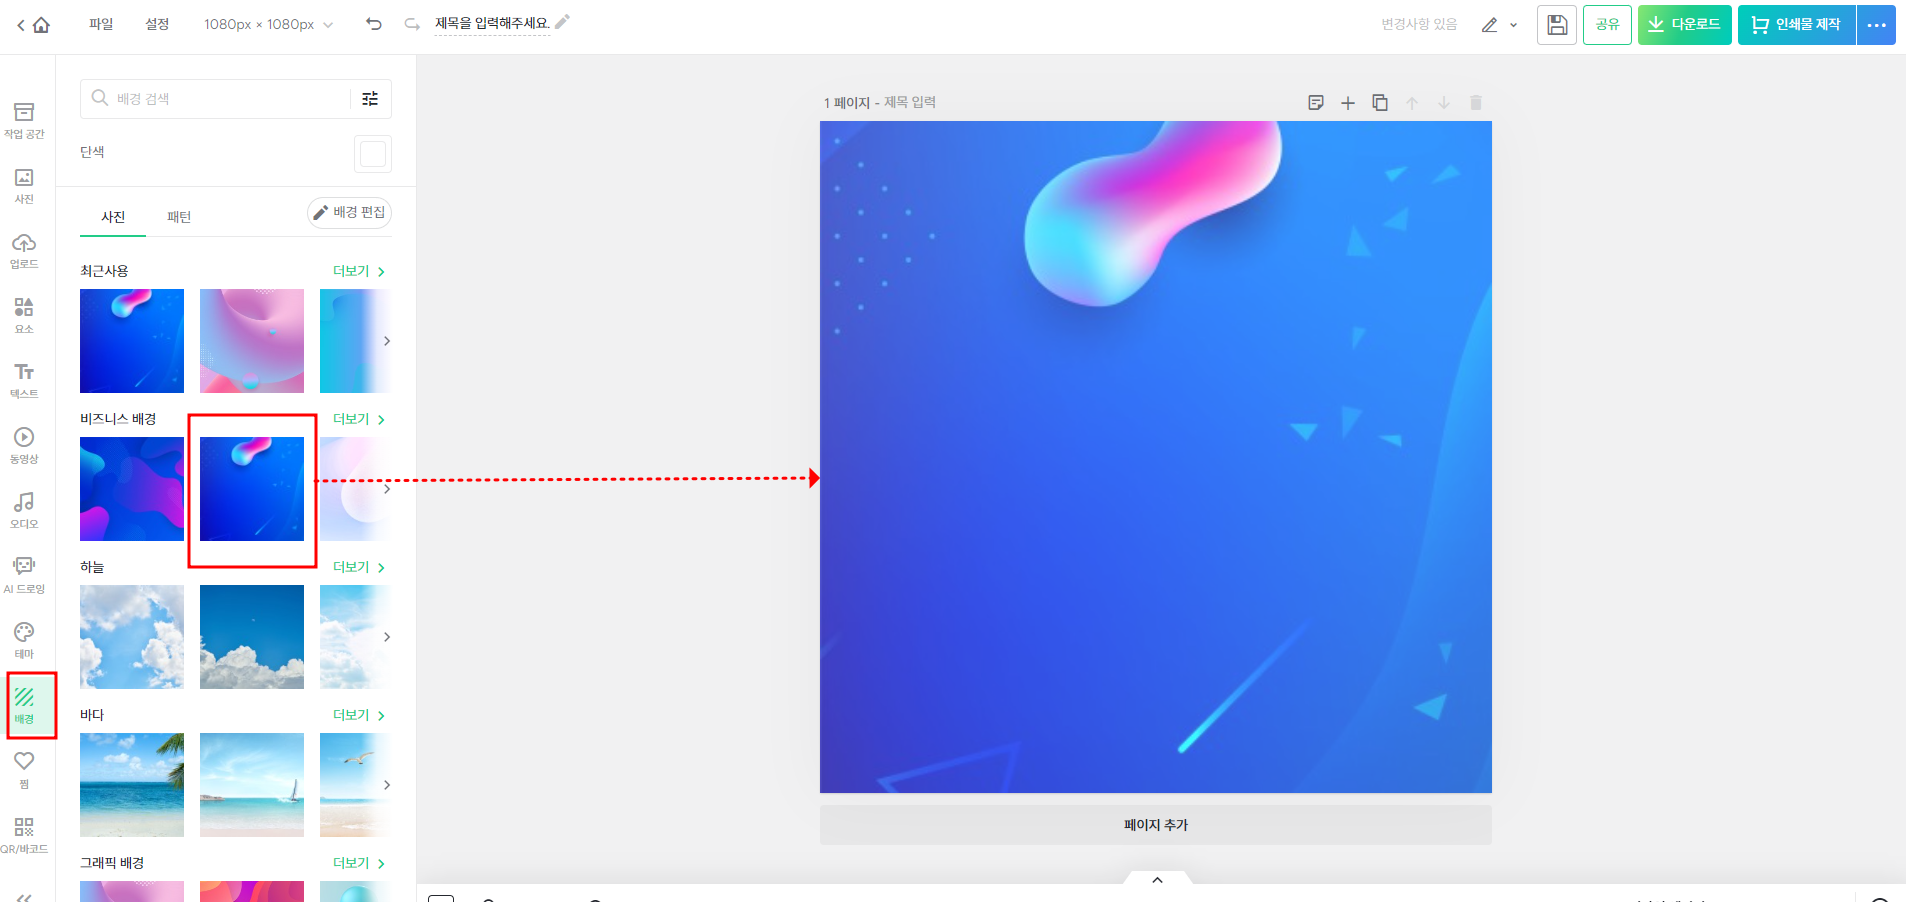This screenshot has width=1906, height=902.
Task: Go to home via house icon
Action: tap(41, 25)
